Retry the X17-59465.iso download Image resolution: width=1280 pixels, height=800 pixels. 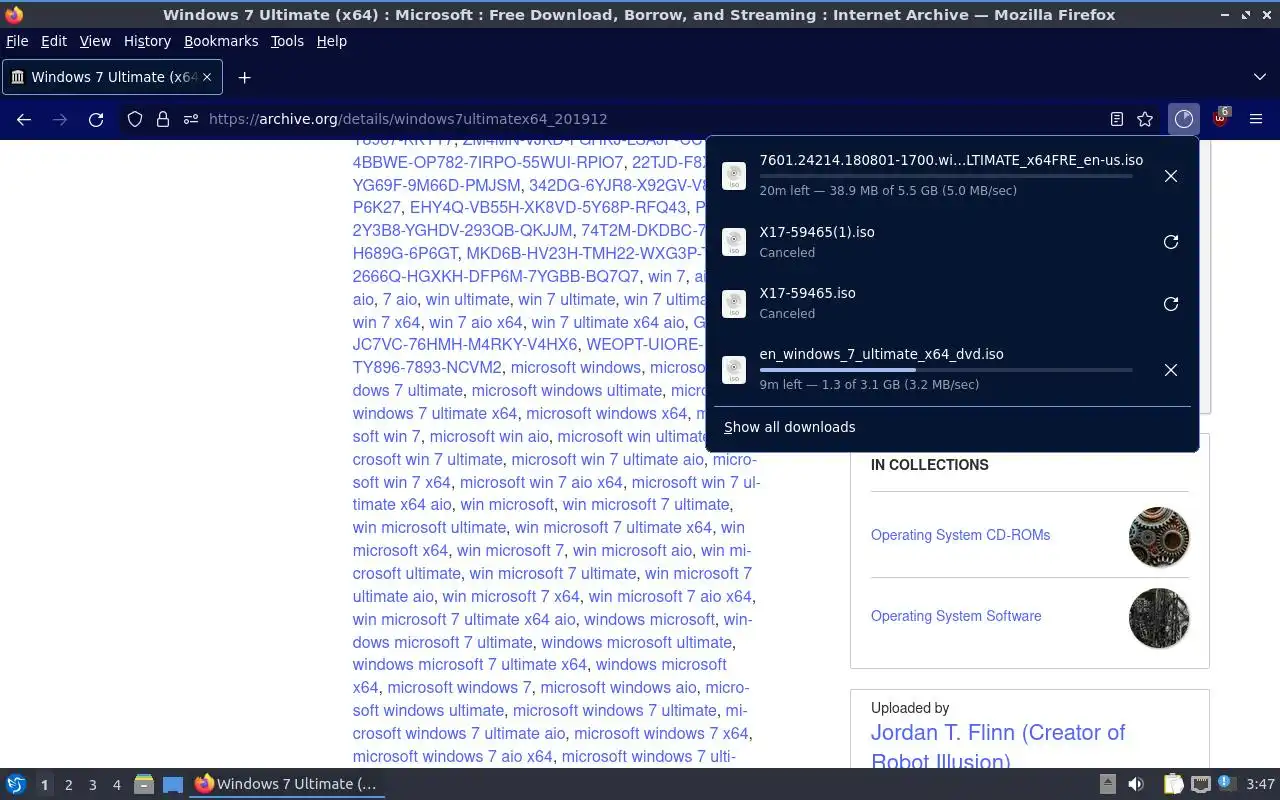pyautogui.click(x=1171, y=304)
